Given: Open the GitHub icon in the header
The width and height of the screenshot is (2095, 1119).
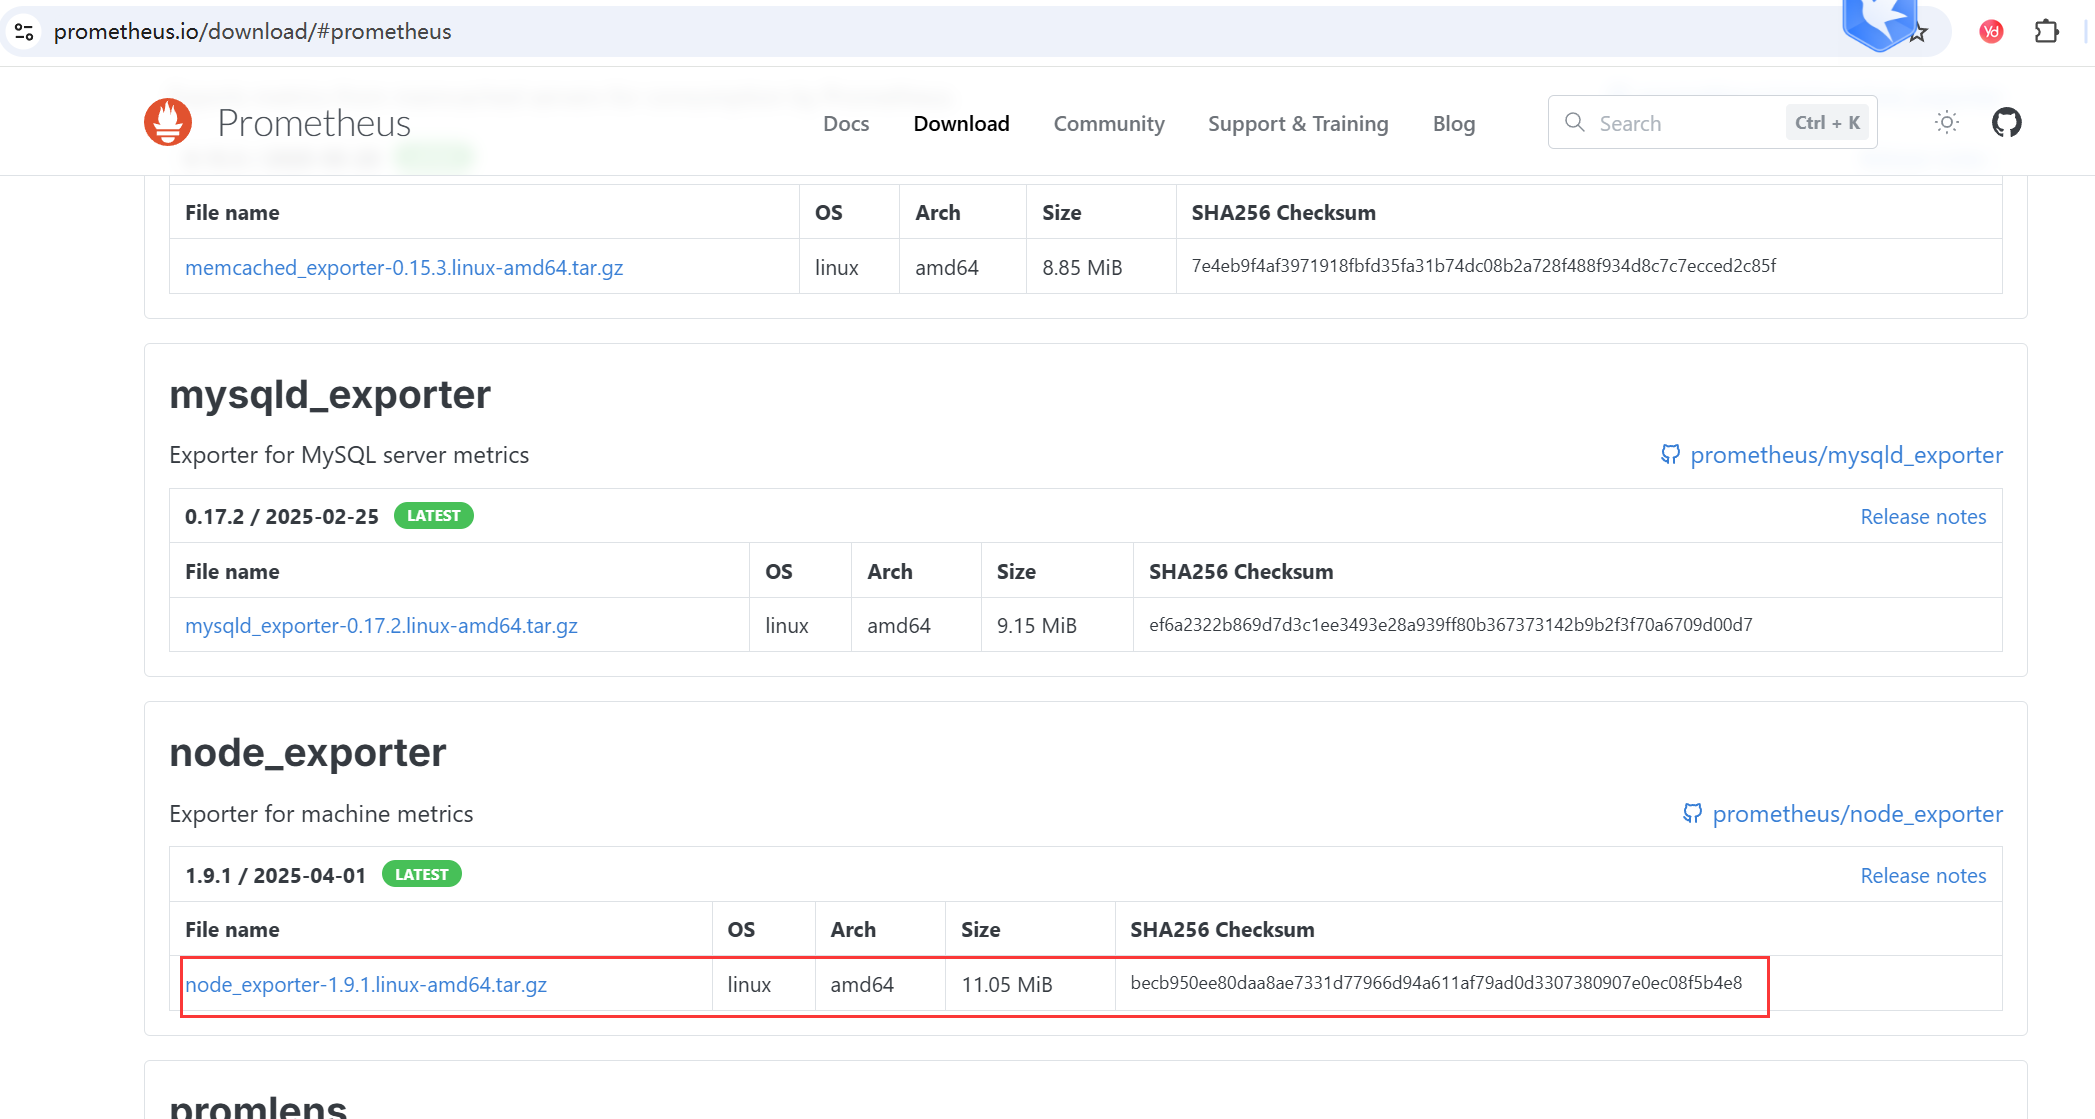Looking at the screenshot, I should [2006, 123].
